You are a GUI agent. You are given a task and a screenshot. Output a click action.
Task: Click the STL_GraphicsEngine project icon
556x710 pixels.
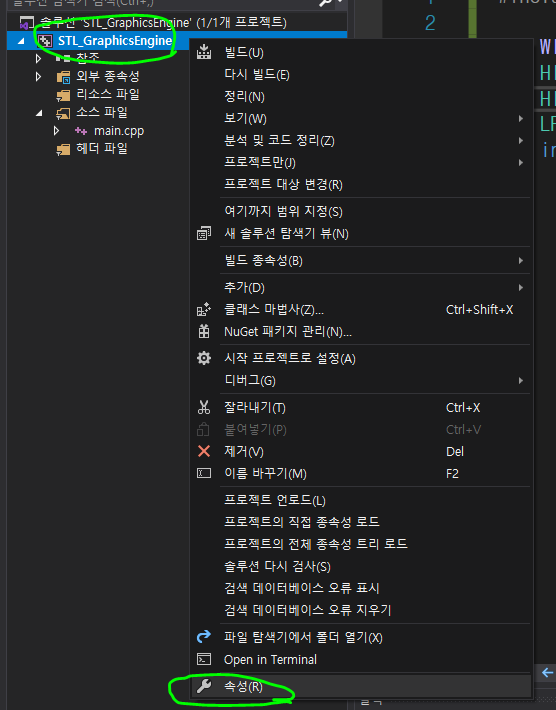click(x=45, y=41)
